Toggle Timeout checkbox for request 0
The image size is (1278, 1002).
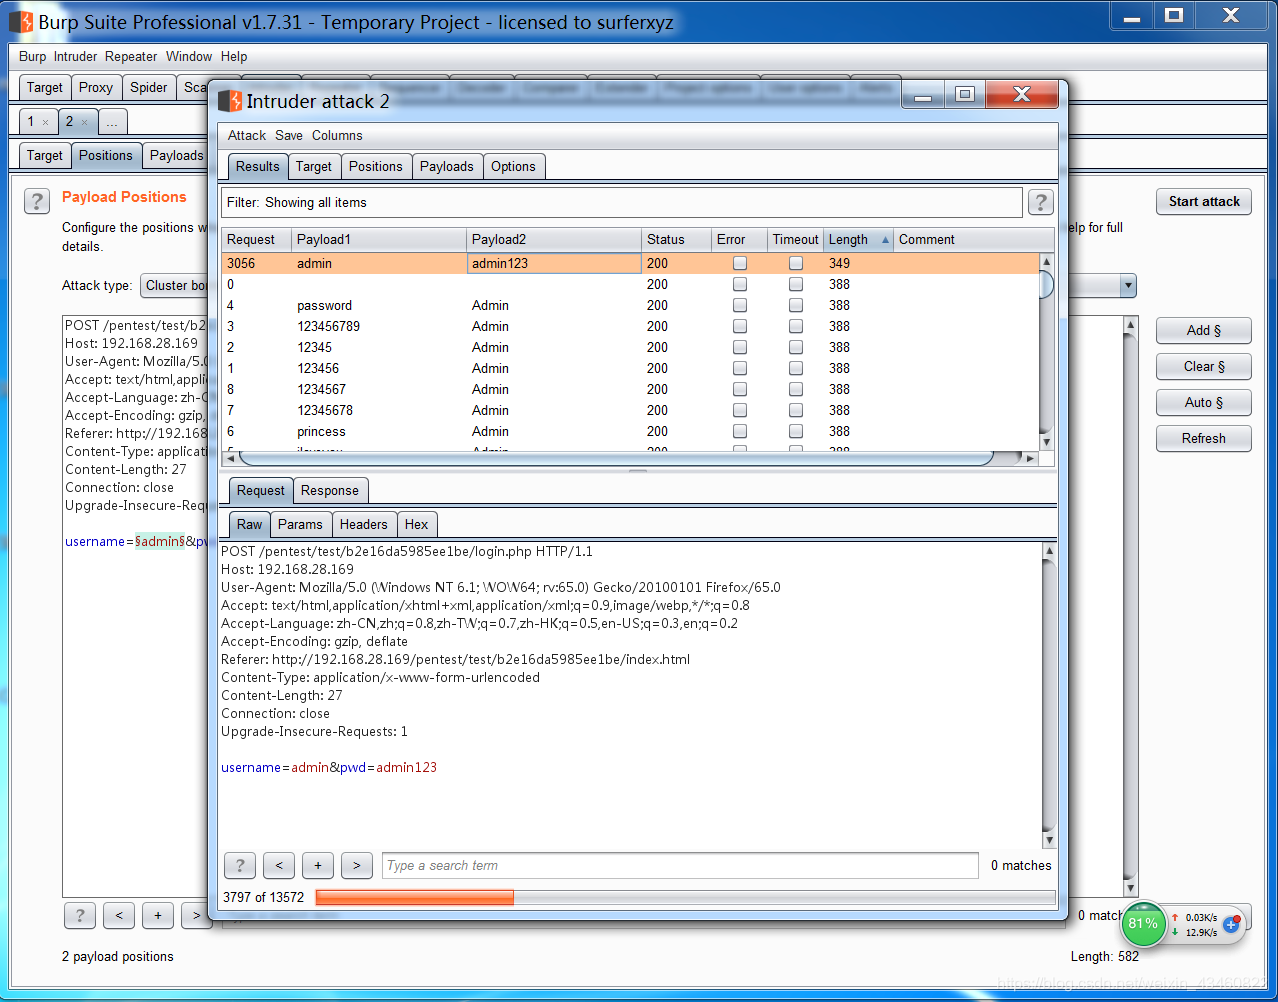point(796,284)
